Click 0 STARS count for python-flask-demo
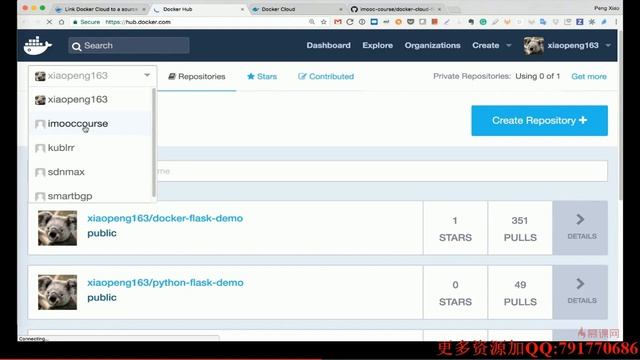 tap(455, 293)
